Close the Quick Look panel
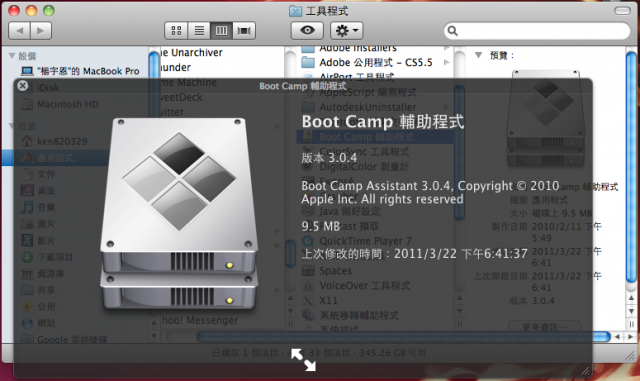This screenshot has width=640, height=381. [23, 85]
